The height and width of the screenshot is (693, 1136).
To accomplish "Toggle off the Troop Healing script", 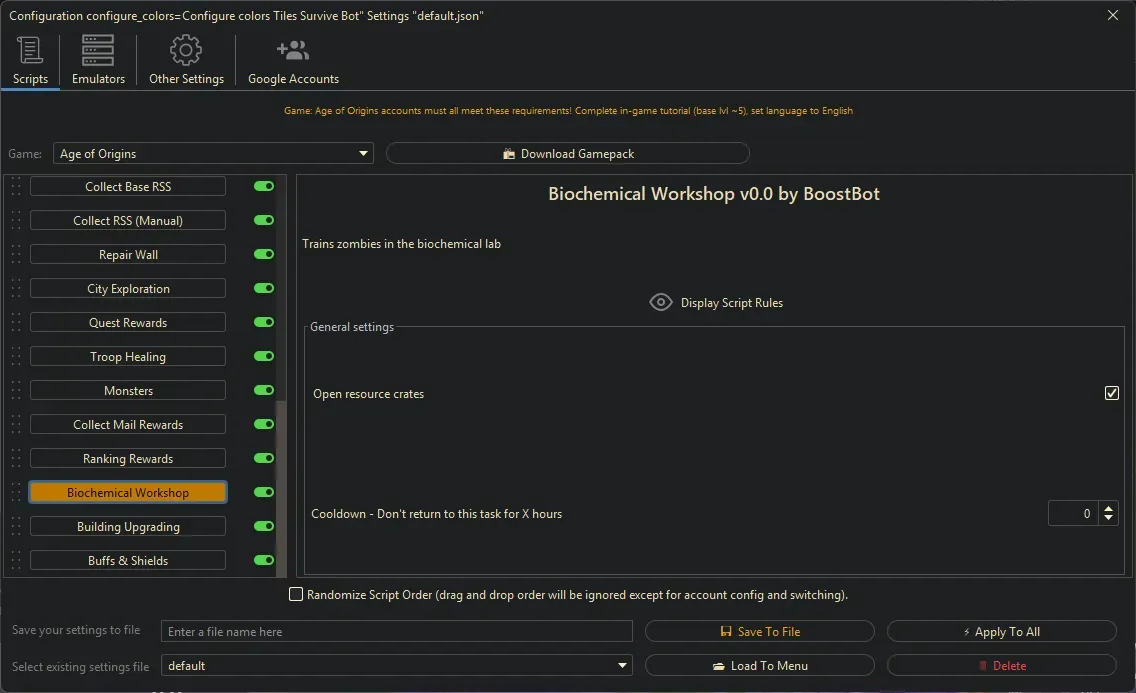I will click(264, 357).
